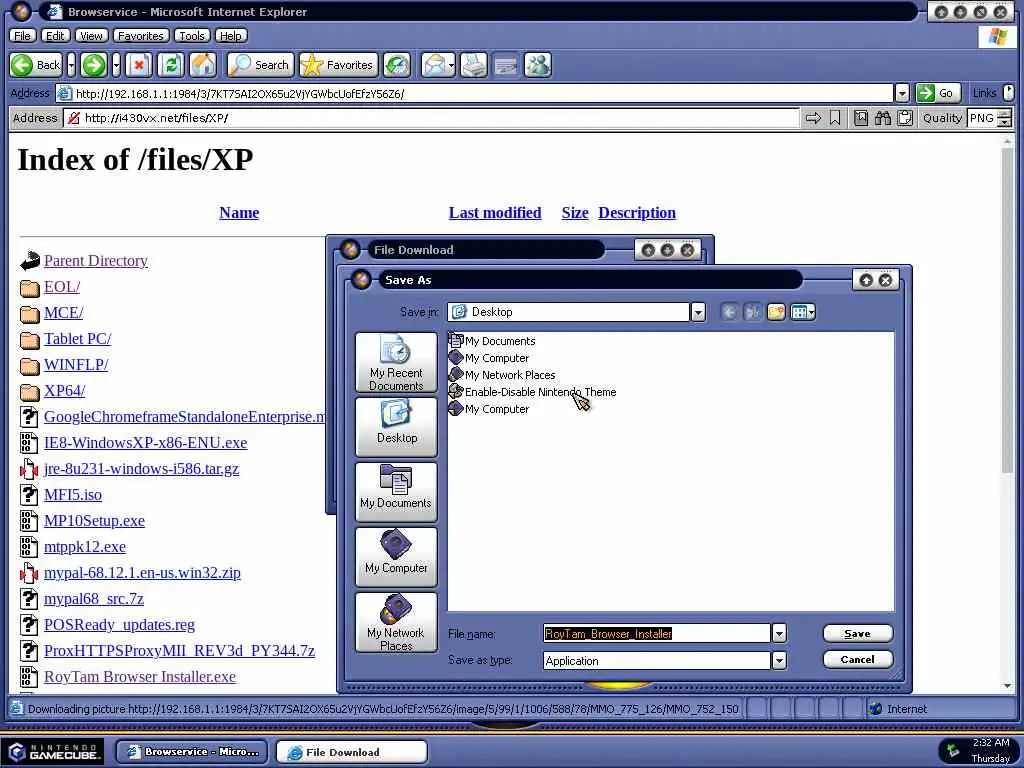Adjust the Quality PNG stepper
1024x768 pixels.
1005,118
